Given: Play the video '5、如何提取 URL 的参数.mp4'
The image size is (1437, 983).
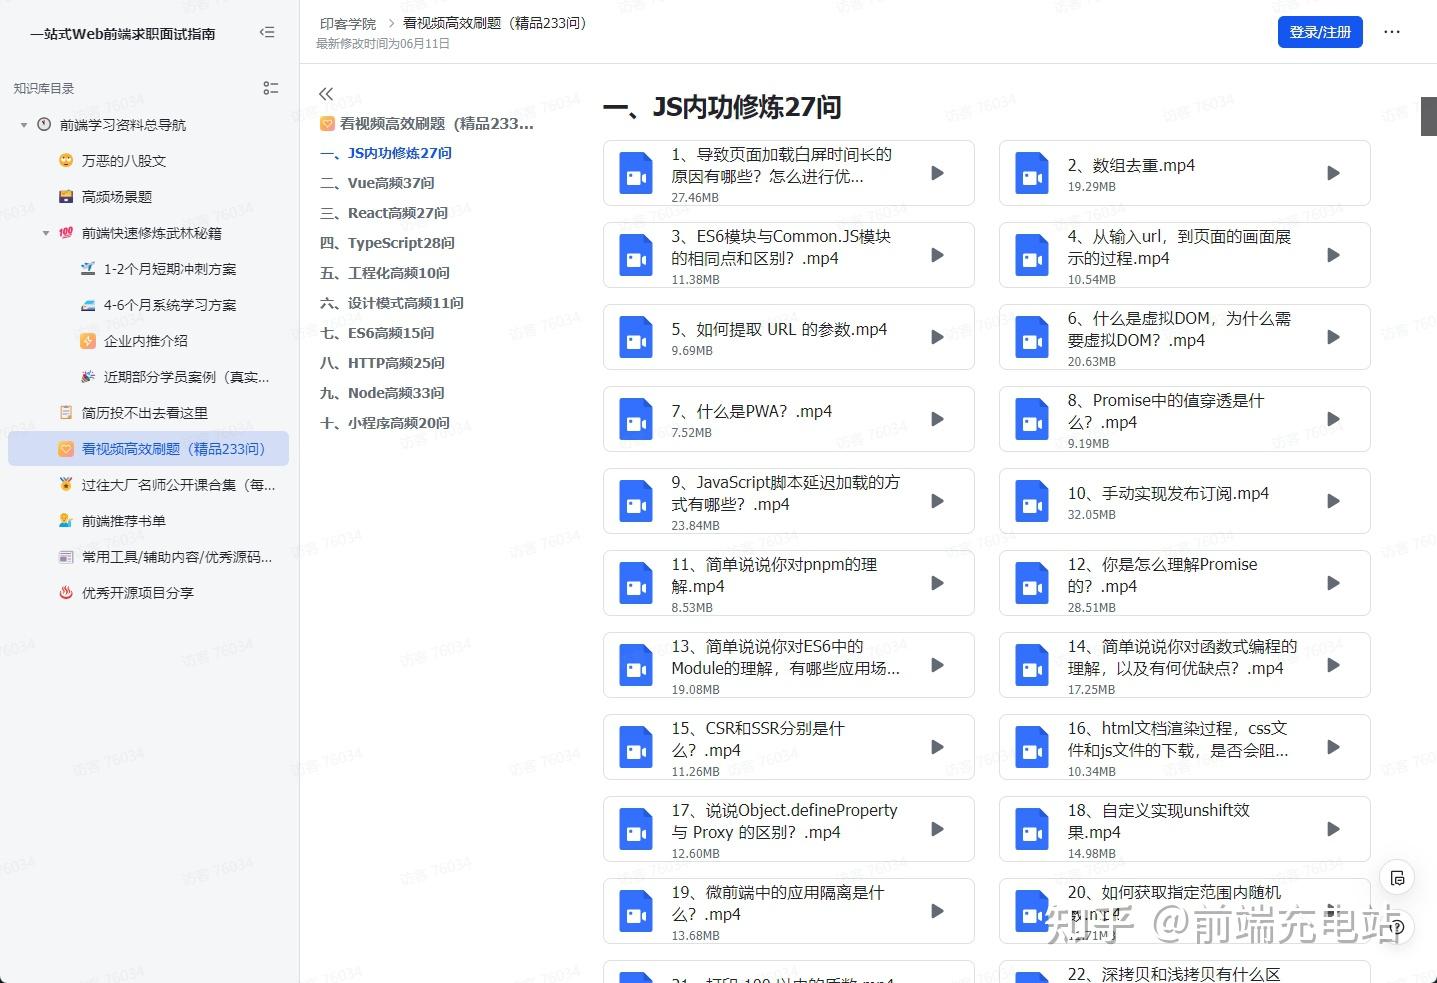Looking at the screenshot, I should [937, 337].
